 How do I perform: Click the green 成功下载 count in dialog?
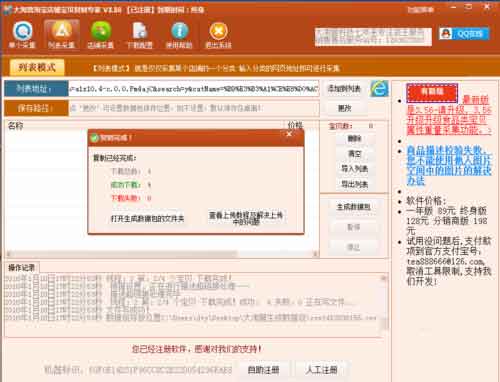[130, 185]
